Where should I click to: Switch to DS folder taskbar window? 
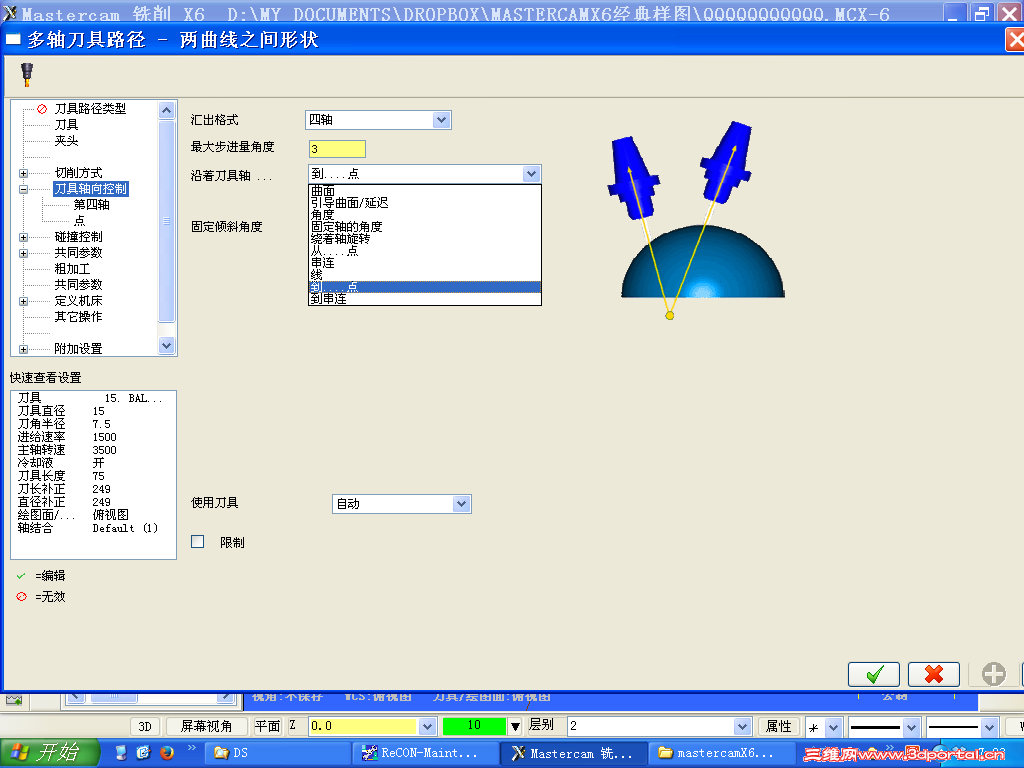[278, 753]
